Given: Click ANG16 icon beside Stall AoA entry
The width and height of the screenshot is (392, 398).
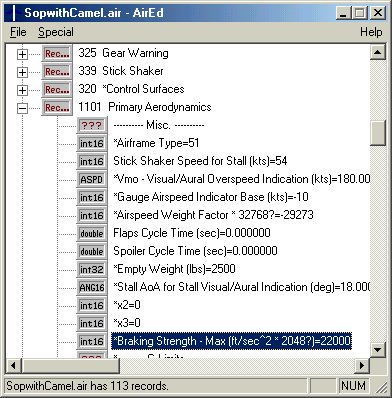Looking at the screenshot, I should [92, 287].
